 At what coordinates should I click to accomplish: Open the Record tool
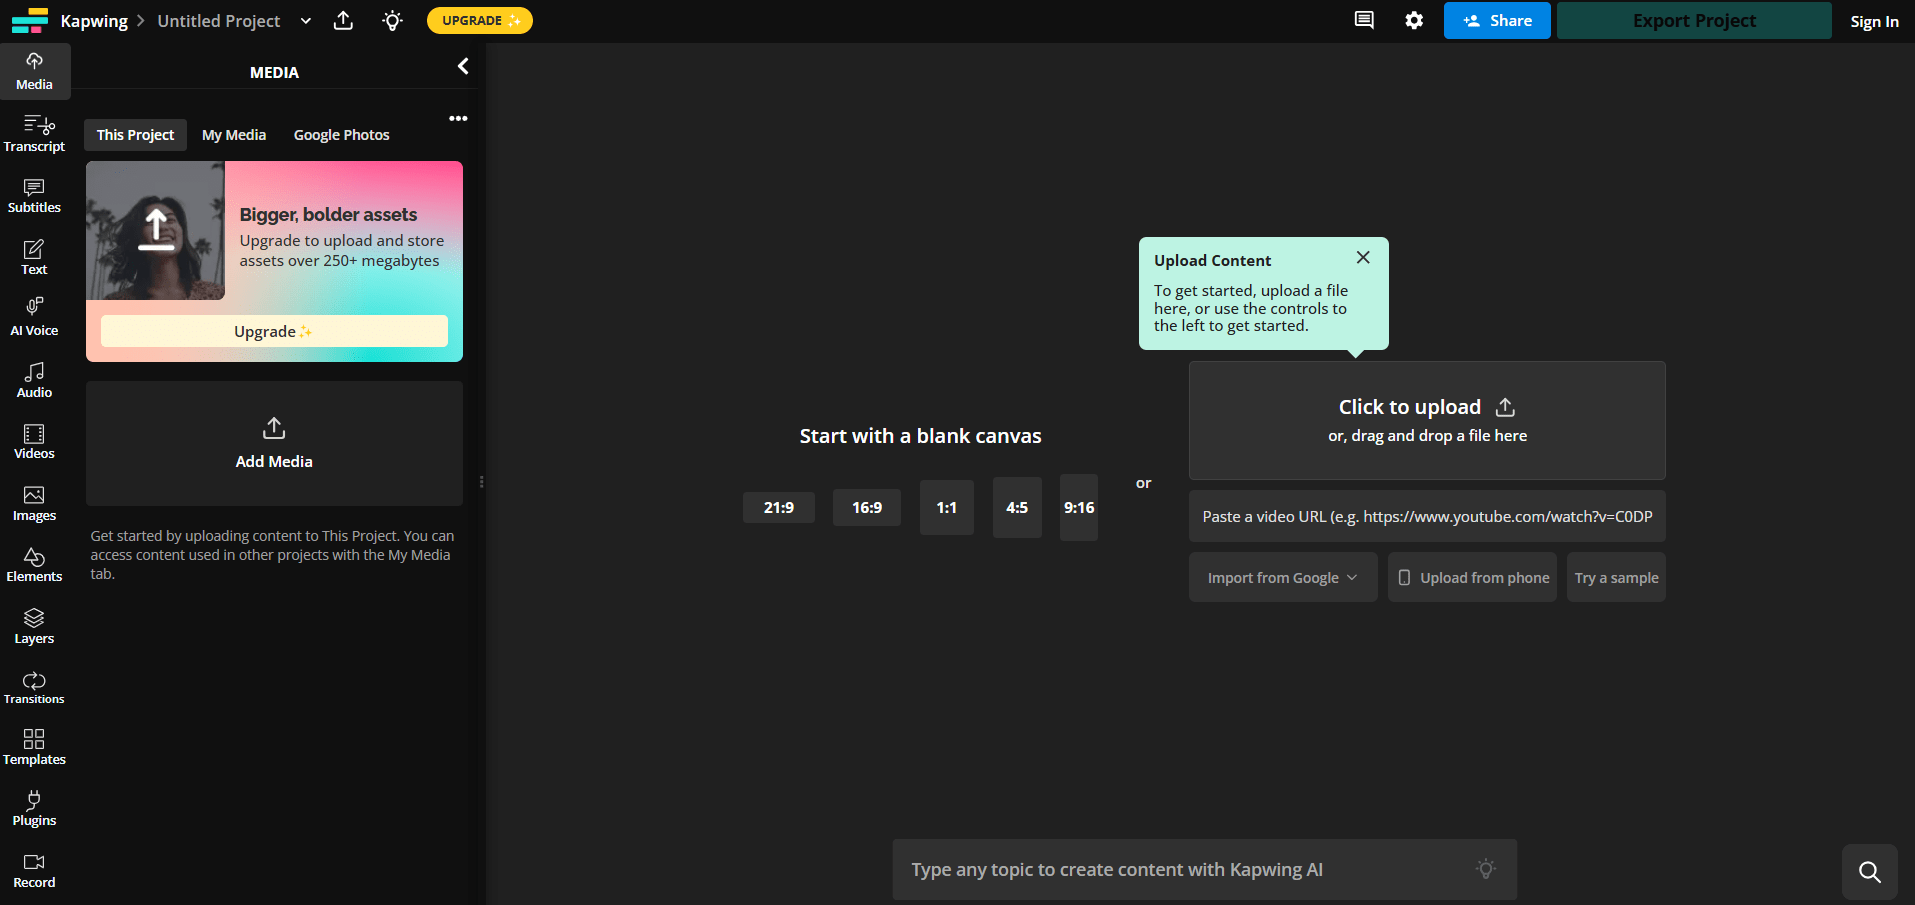(34, 870)
